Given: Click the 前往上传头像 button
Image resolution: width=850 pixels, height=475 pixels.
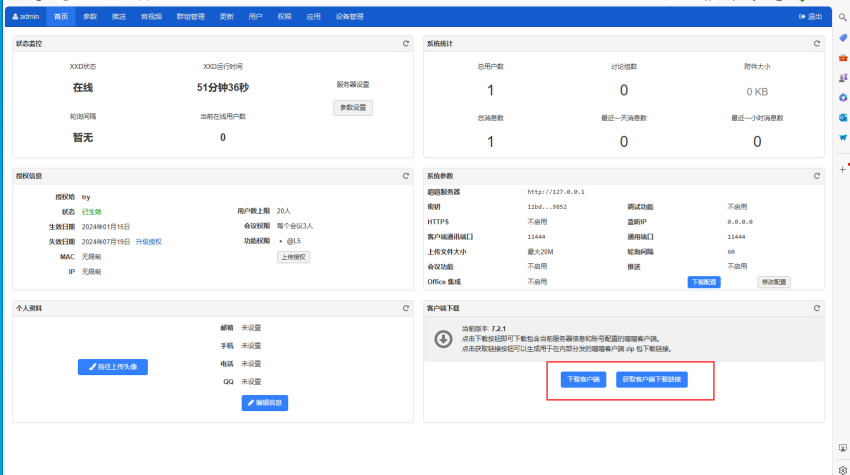Looking at the screenshot, I should [113, 367].
